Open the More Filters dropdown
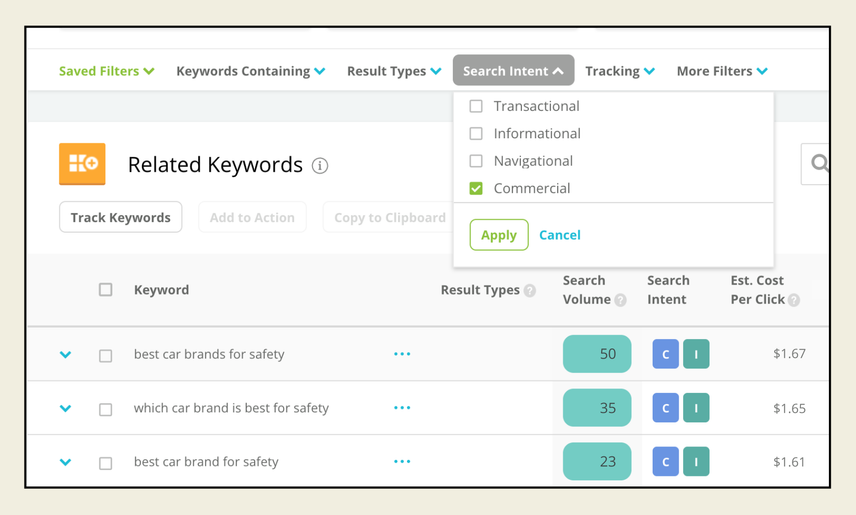 point(722,71)
